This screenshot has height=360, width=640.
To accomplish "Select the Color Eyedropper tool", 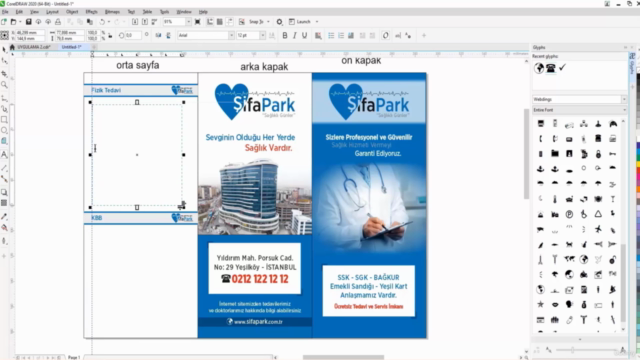I will (x=4, y=216).
